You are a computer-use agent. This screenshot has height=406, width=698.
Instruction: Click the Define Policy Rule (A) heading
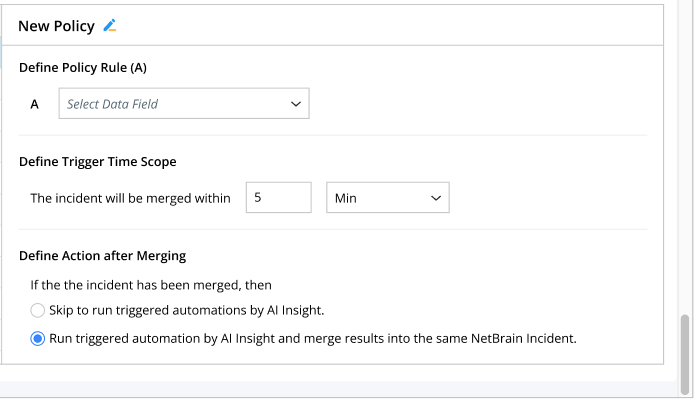83,68
